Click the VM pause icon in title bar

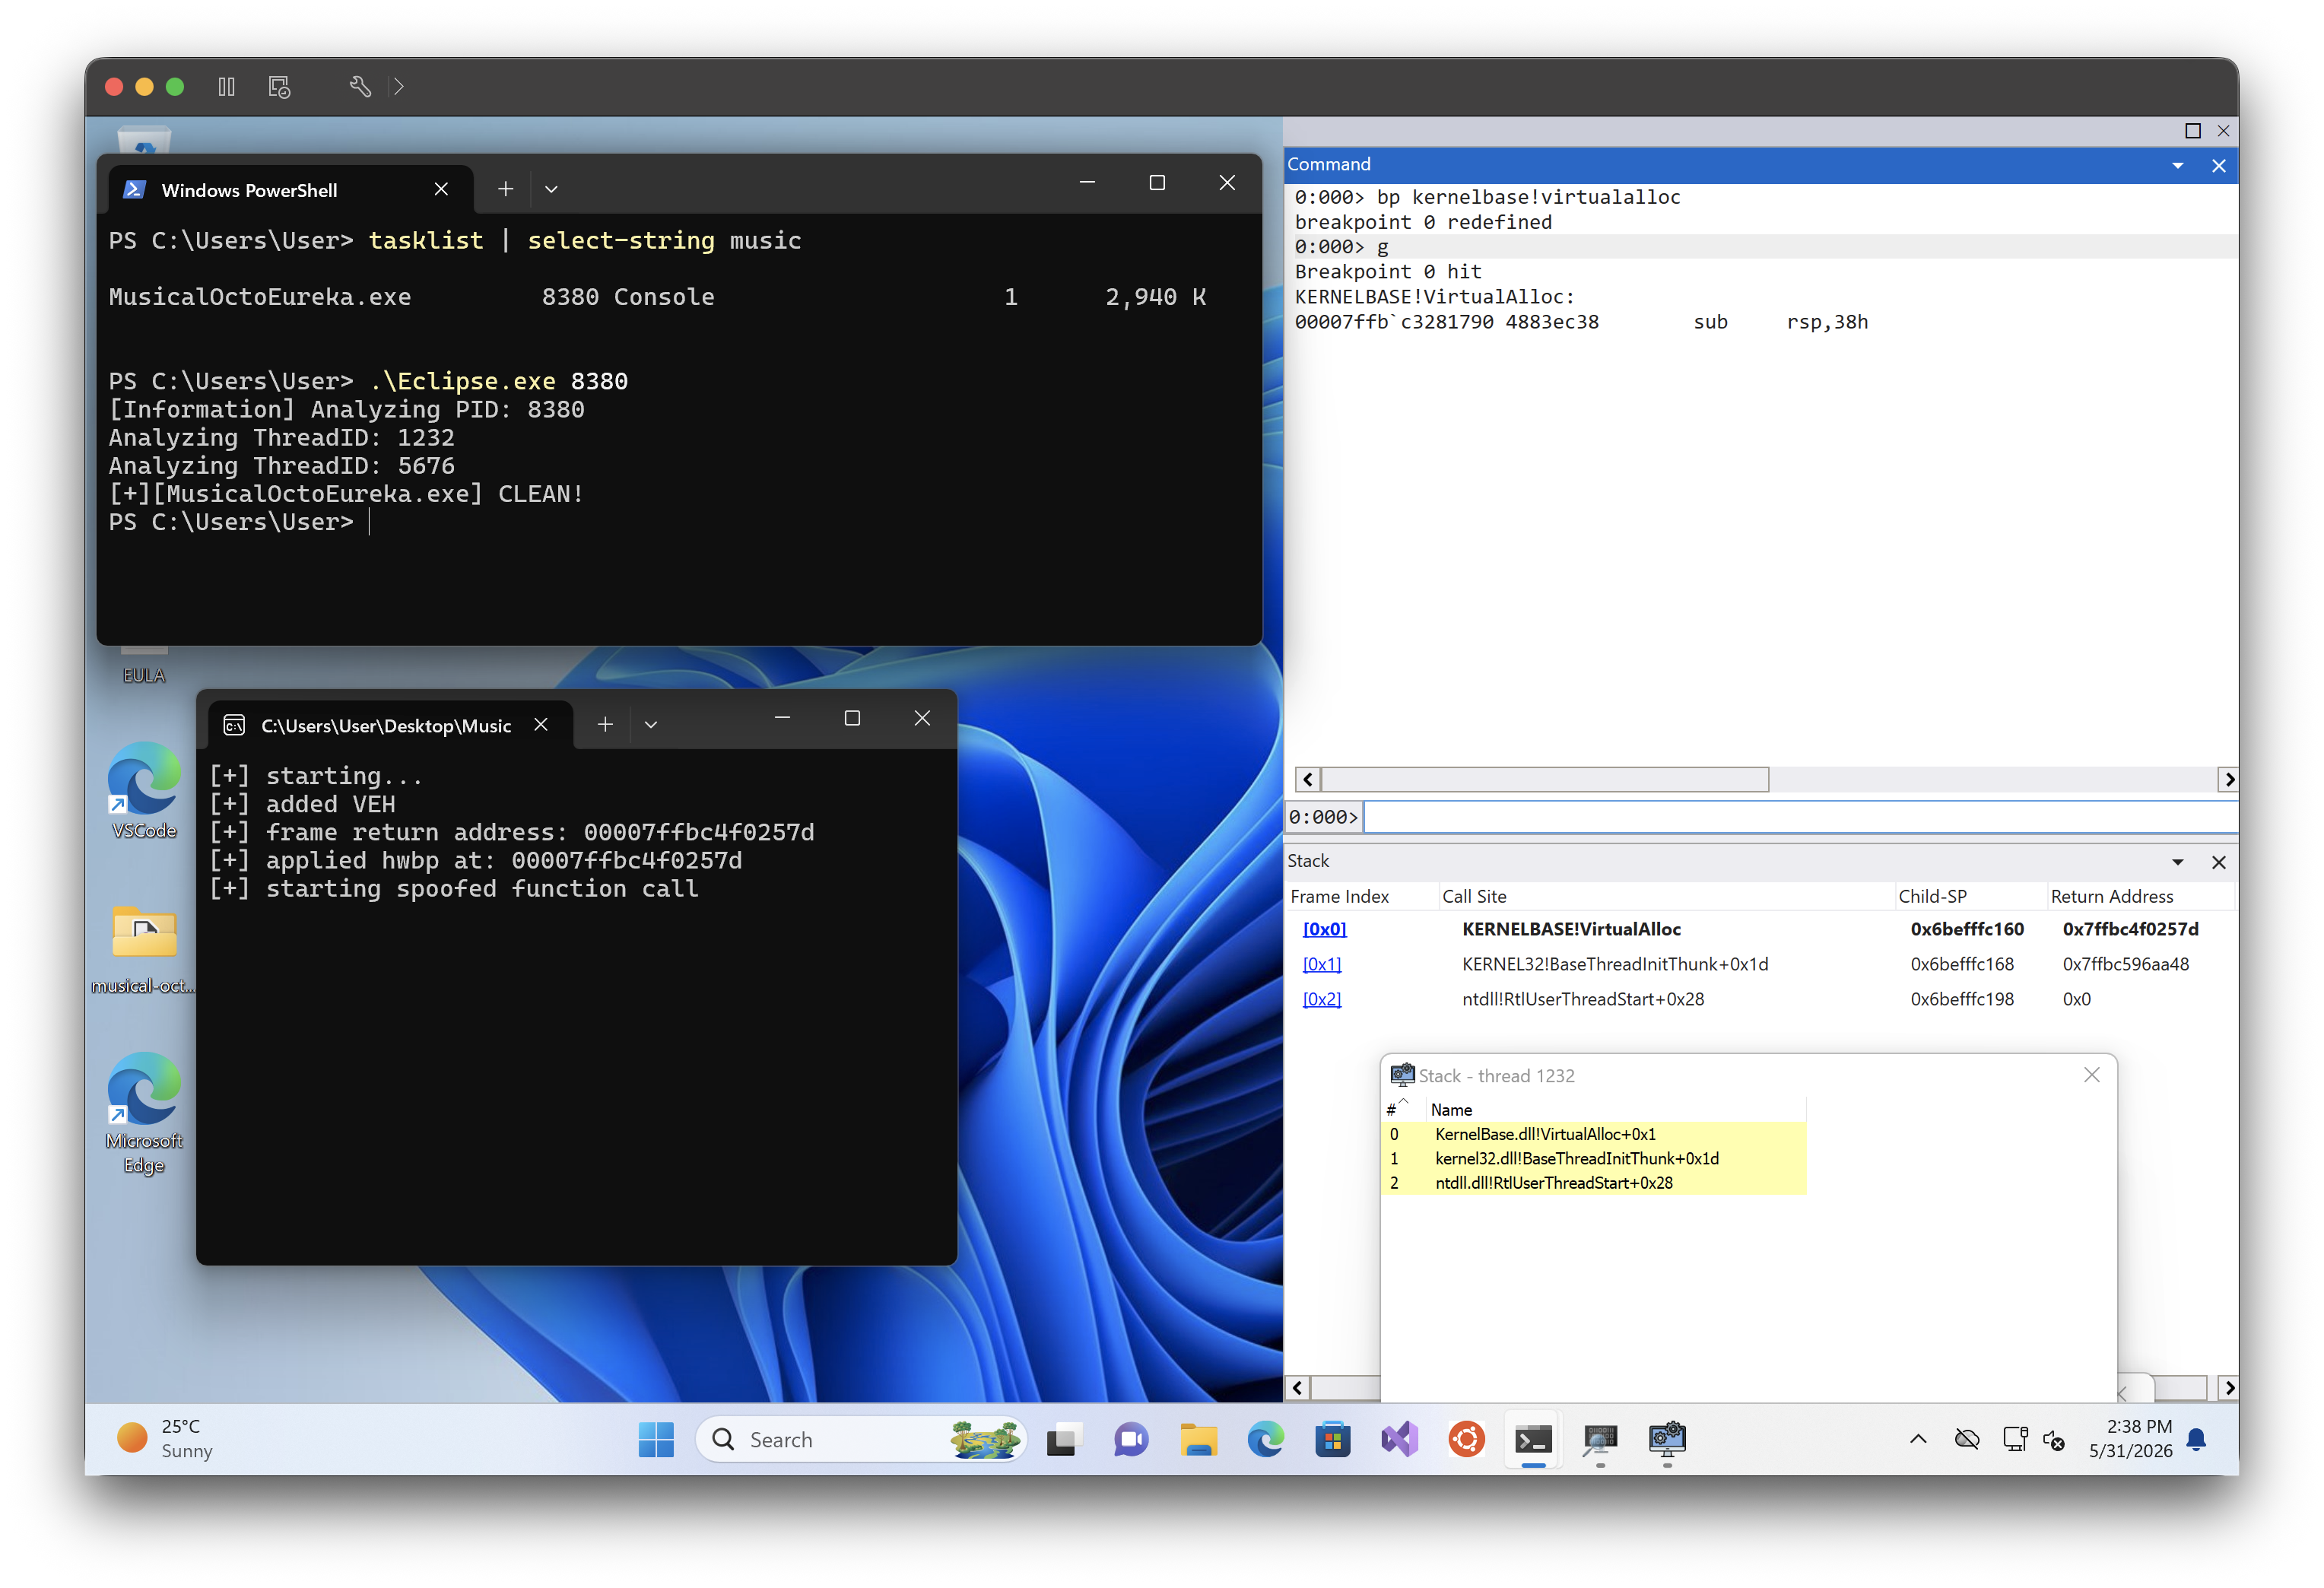[x=226, y=87]
